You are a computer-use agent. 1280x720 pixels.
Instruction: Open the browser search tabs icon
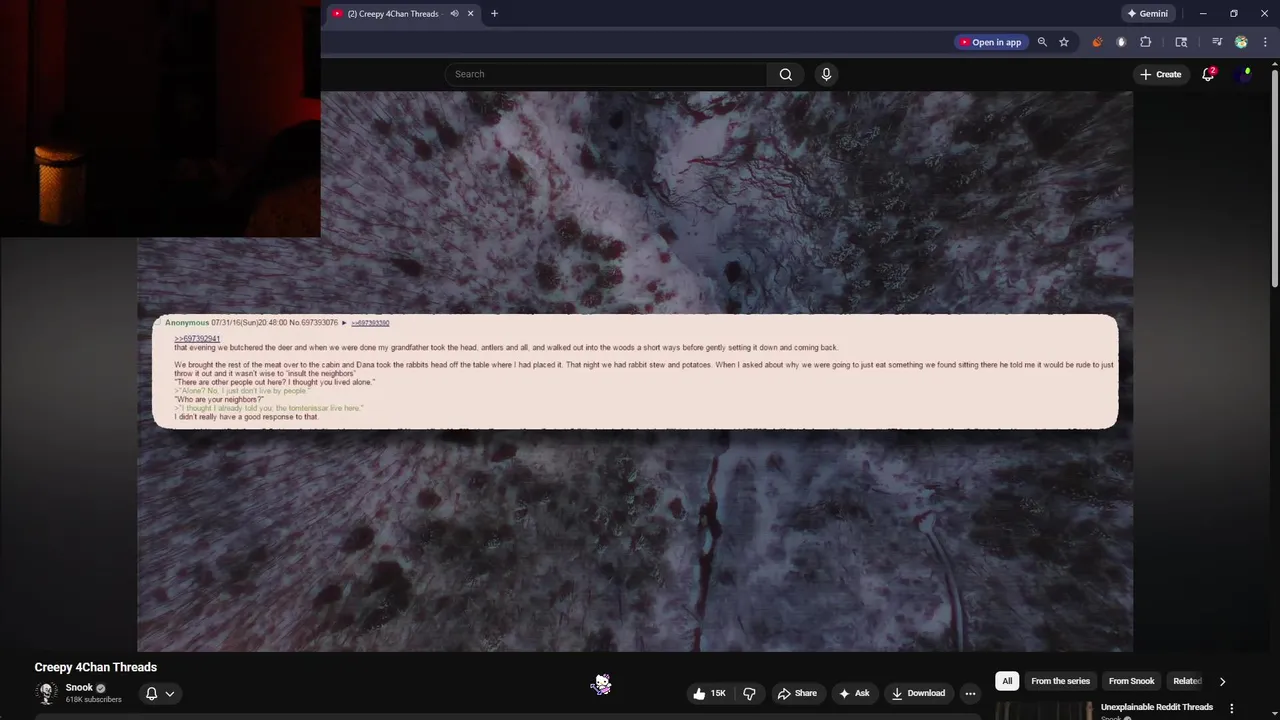[x=1181, y=42]
